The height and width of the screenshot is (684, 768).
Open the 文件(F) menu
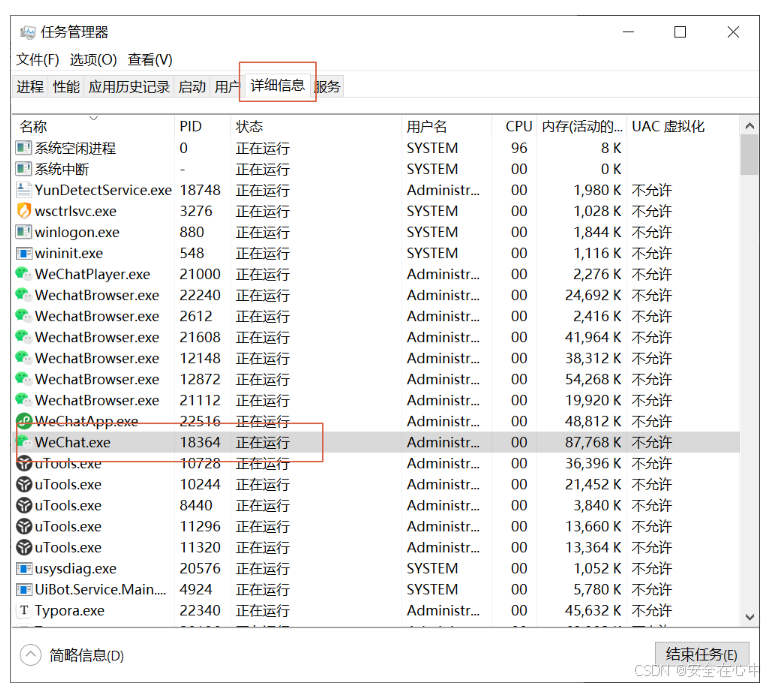click(x=38, y=60)
